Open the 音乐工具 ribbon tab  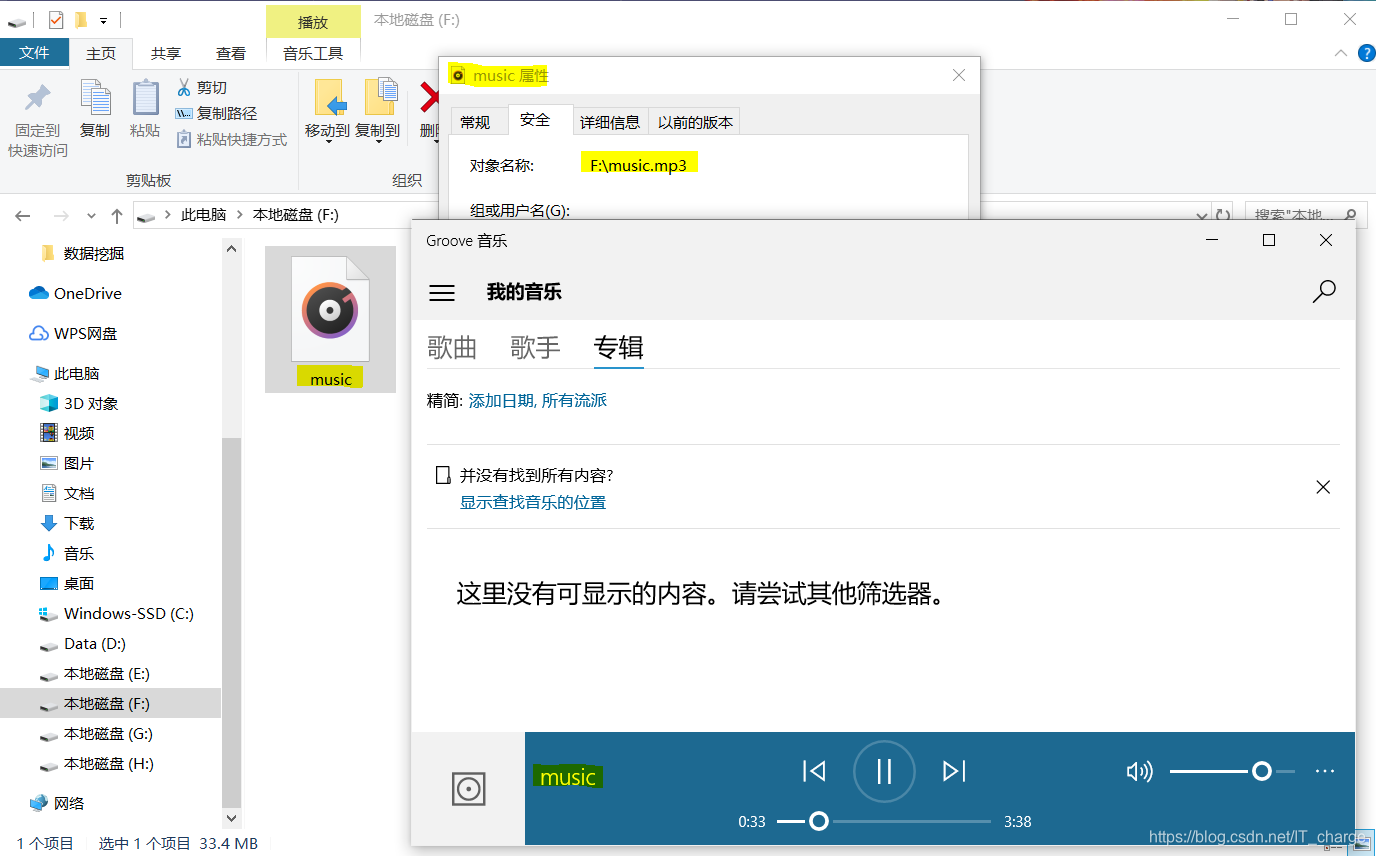pyautogui.click(x=313, y=53)
